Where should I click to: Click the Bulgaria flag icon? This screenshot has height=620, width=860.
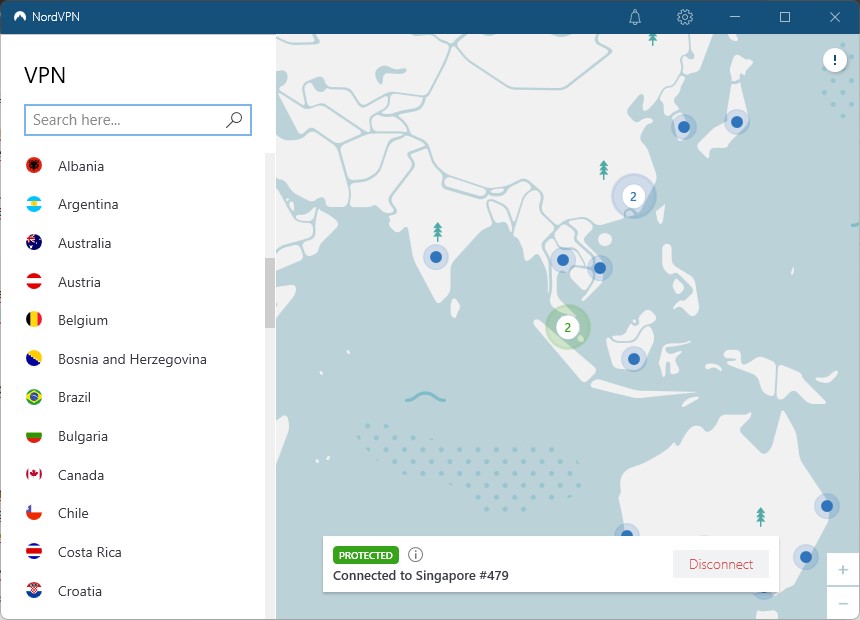(x=34, y=436)
